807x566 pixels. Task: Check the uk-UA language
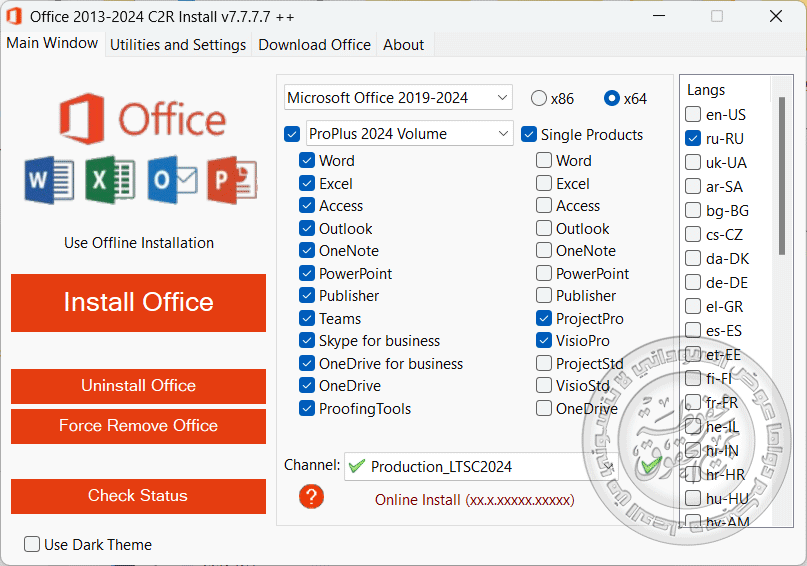point(693,163)
